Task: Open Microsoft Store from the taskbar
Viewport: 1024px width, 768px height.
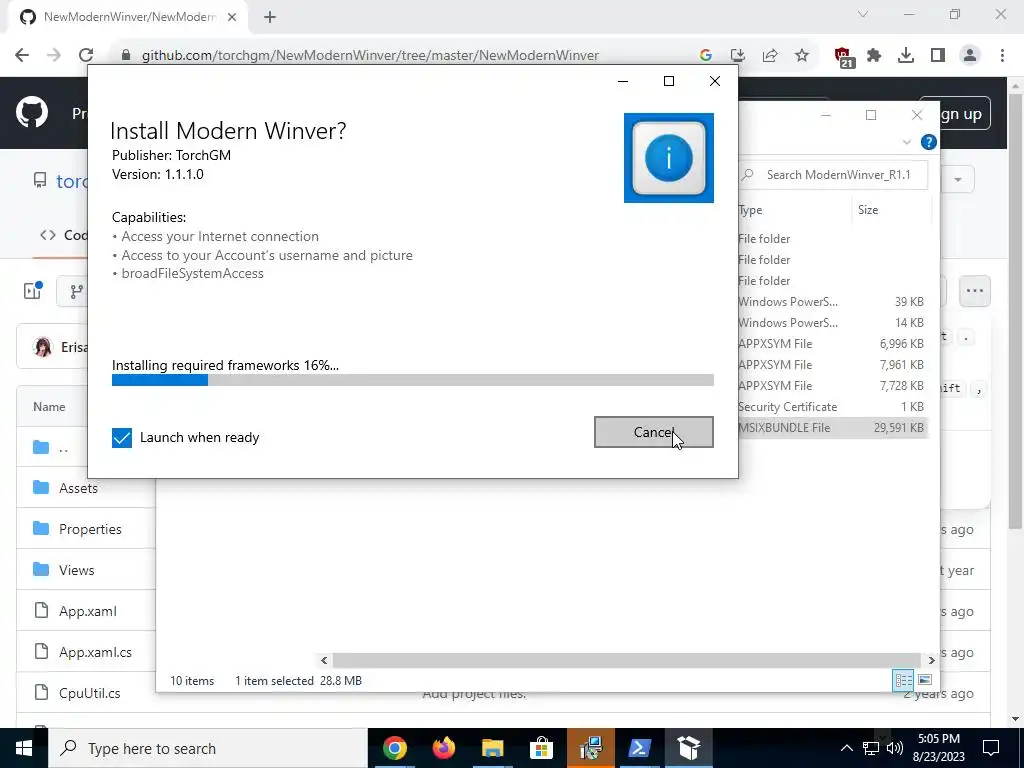Action: pos(541,748)
